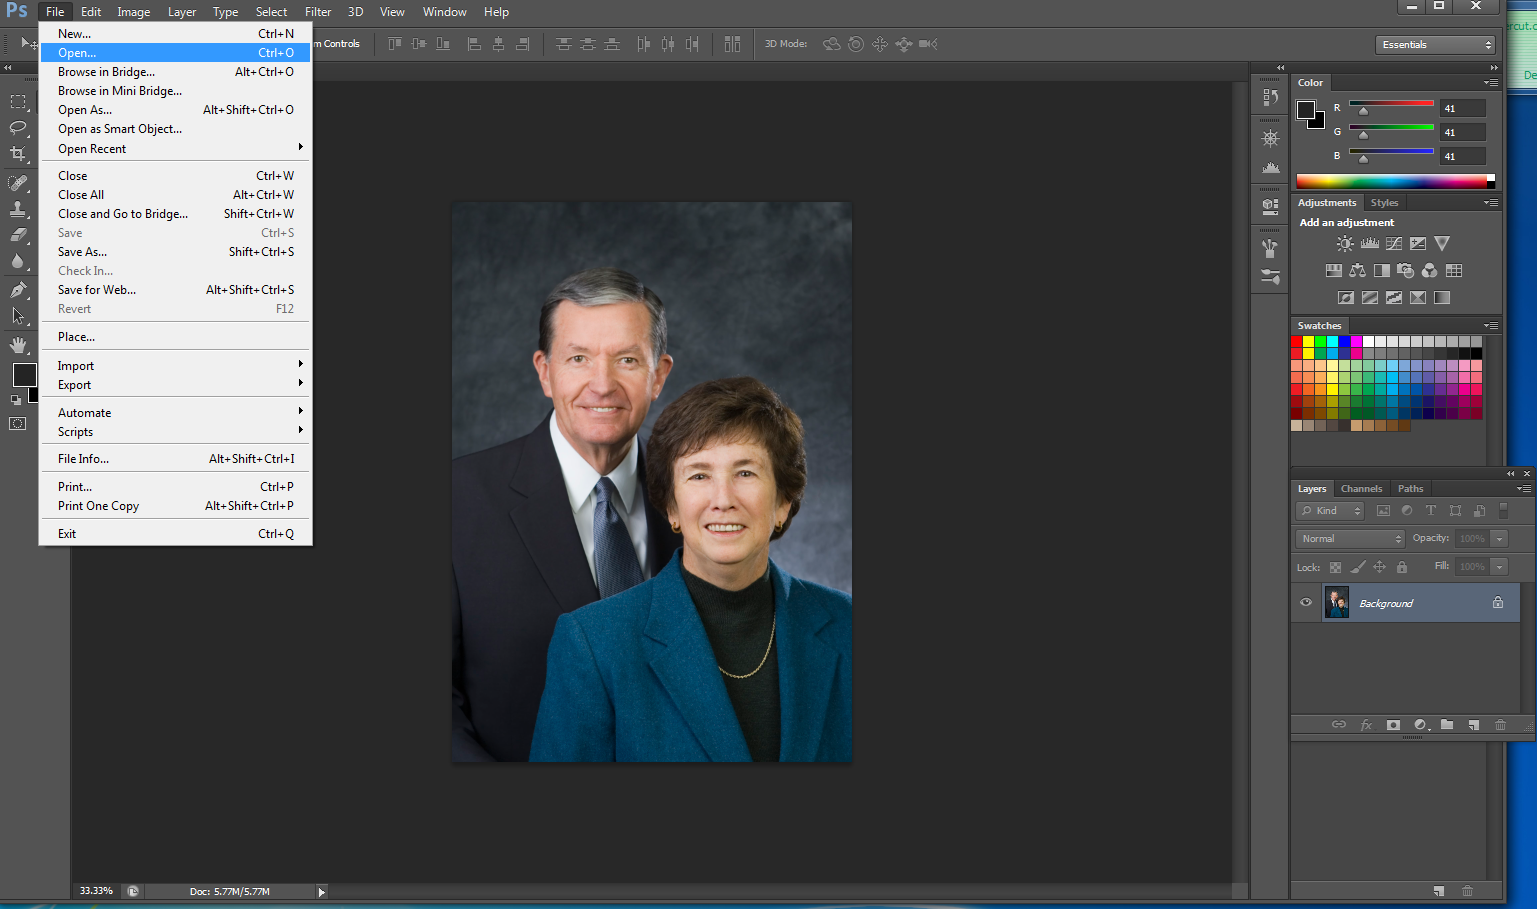Open the Color panel options menu
Image resolution: width=1537 pixels, height=909 pixels.
pyautogui.click(x=1491, y=83)
